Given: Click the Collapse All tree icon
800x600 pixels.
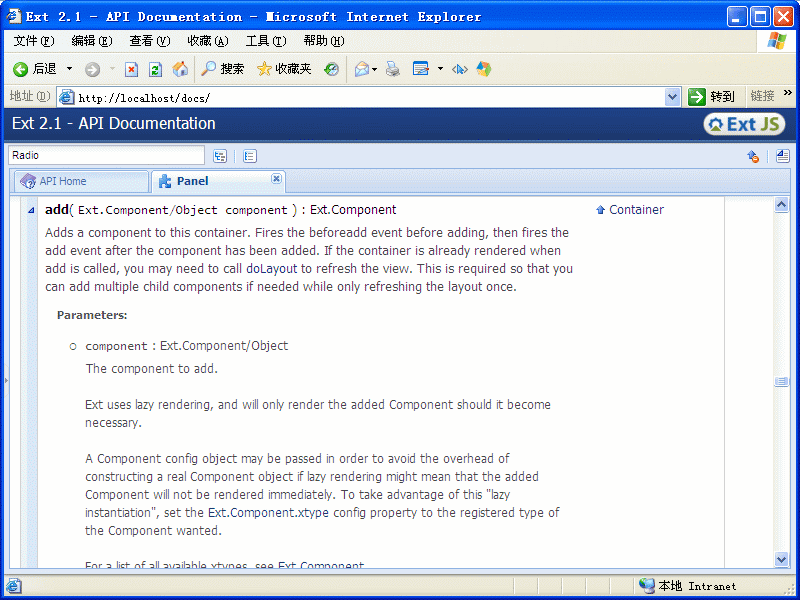Looking at the screenshot, I should [249, 156].
